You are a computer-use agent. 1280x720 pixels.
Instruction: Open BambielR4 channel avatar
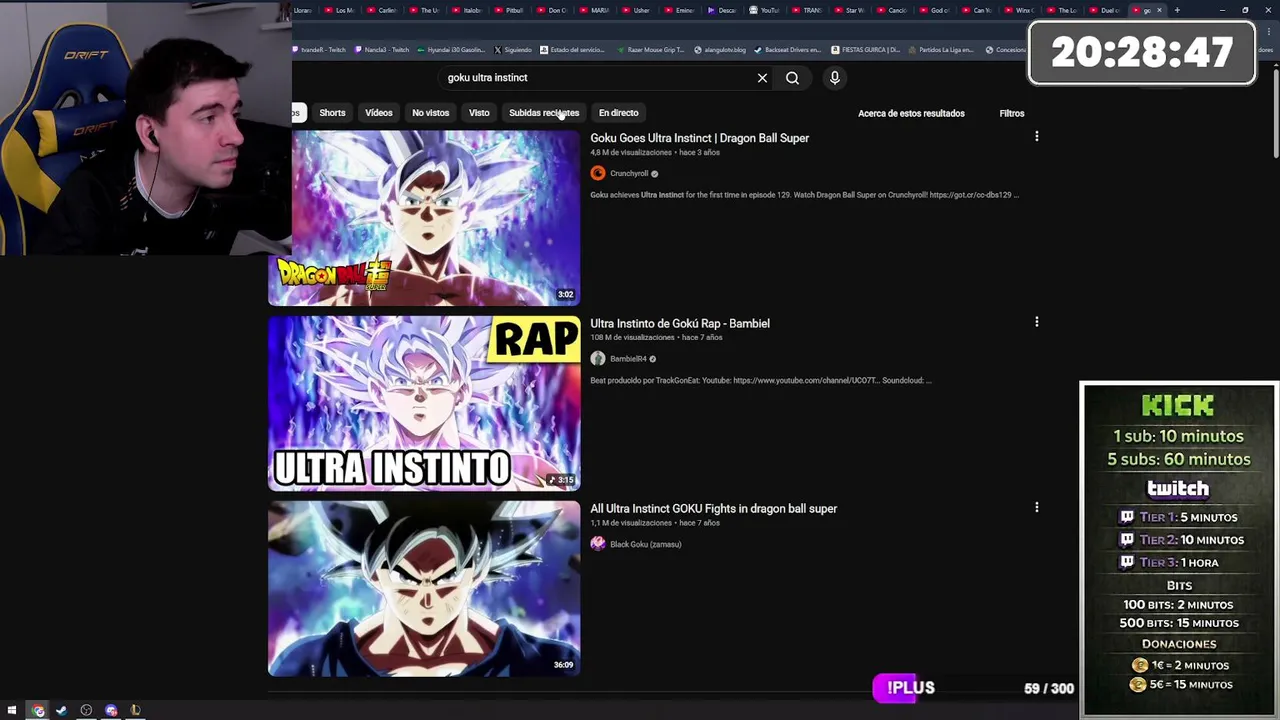click(598, 358)
